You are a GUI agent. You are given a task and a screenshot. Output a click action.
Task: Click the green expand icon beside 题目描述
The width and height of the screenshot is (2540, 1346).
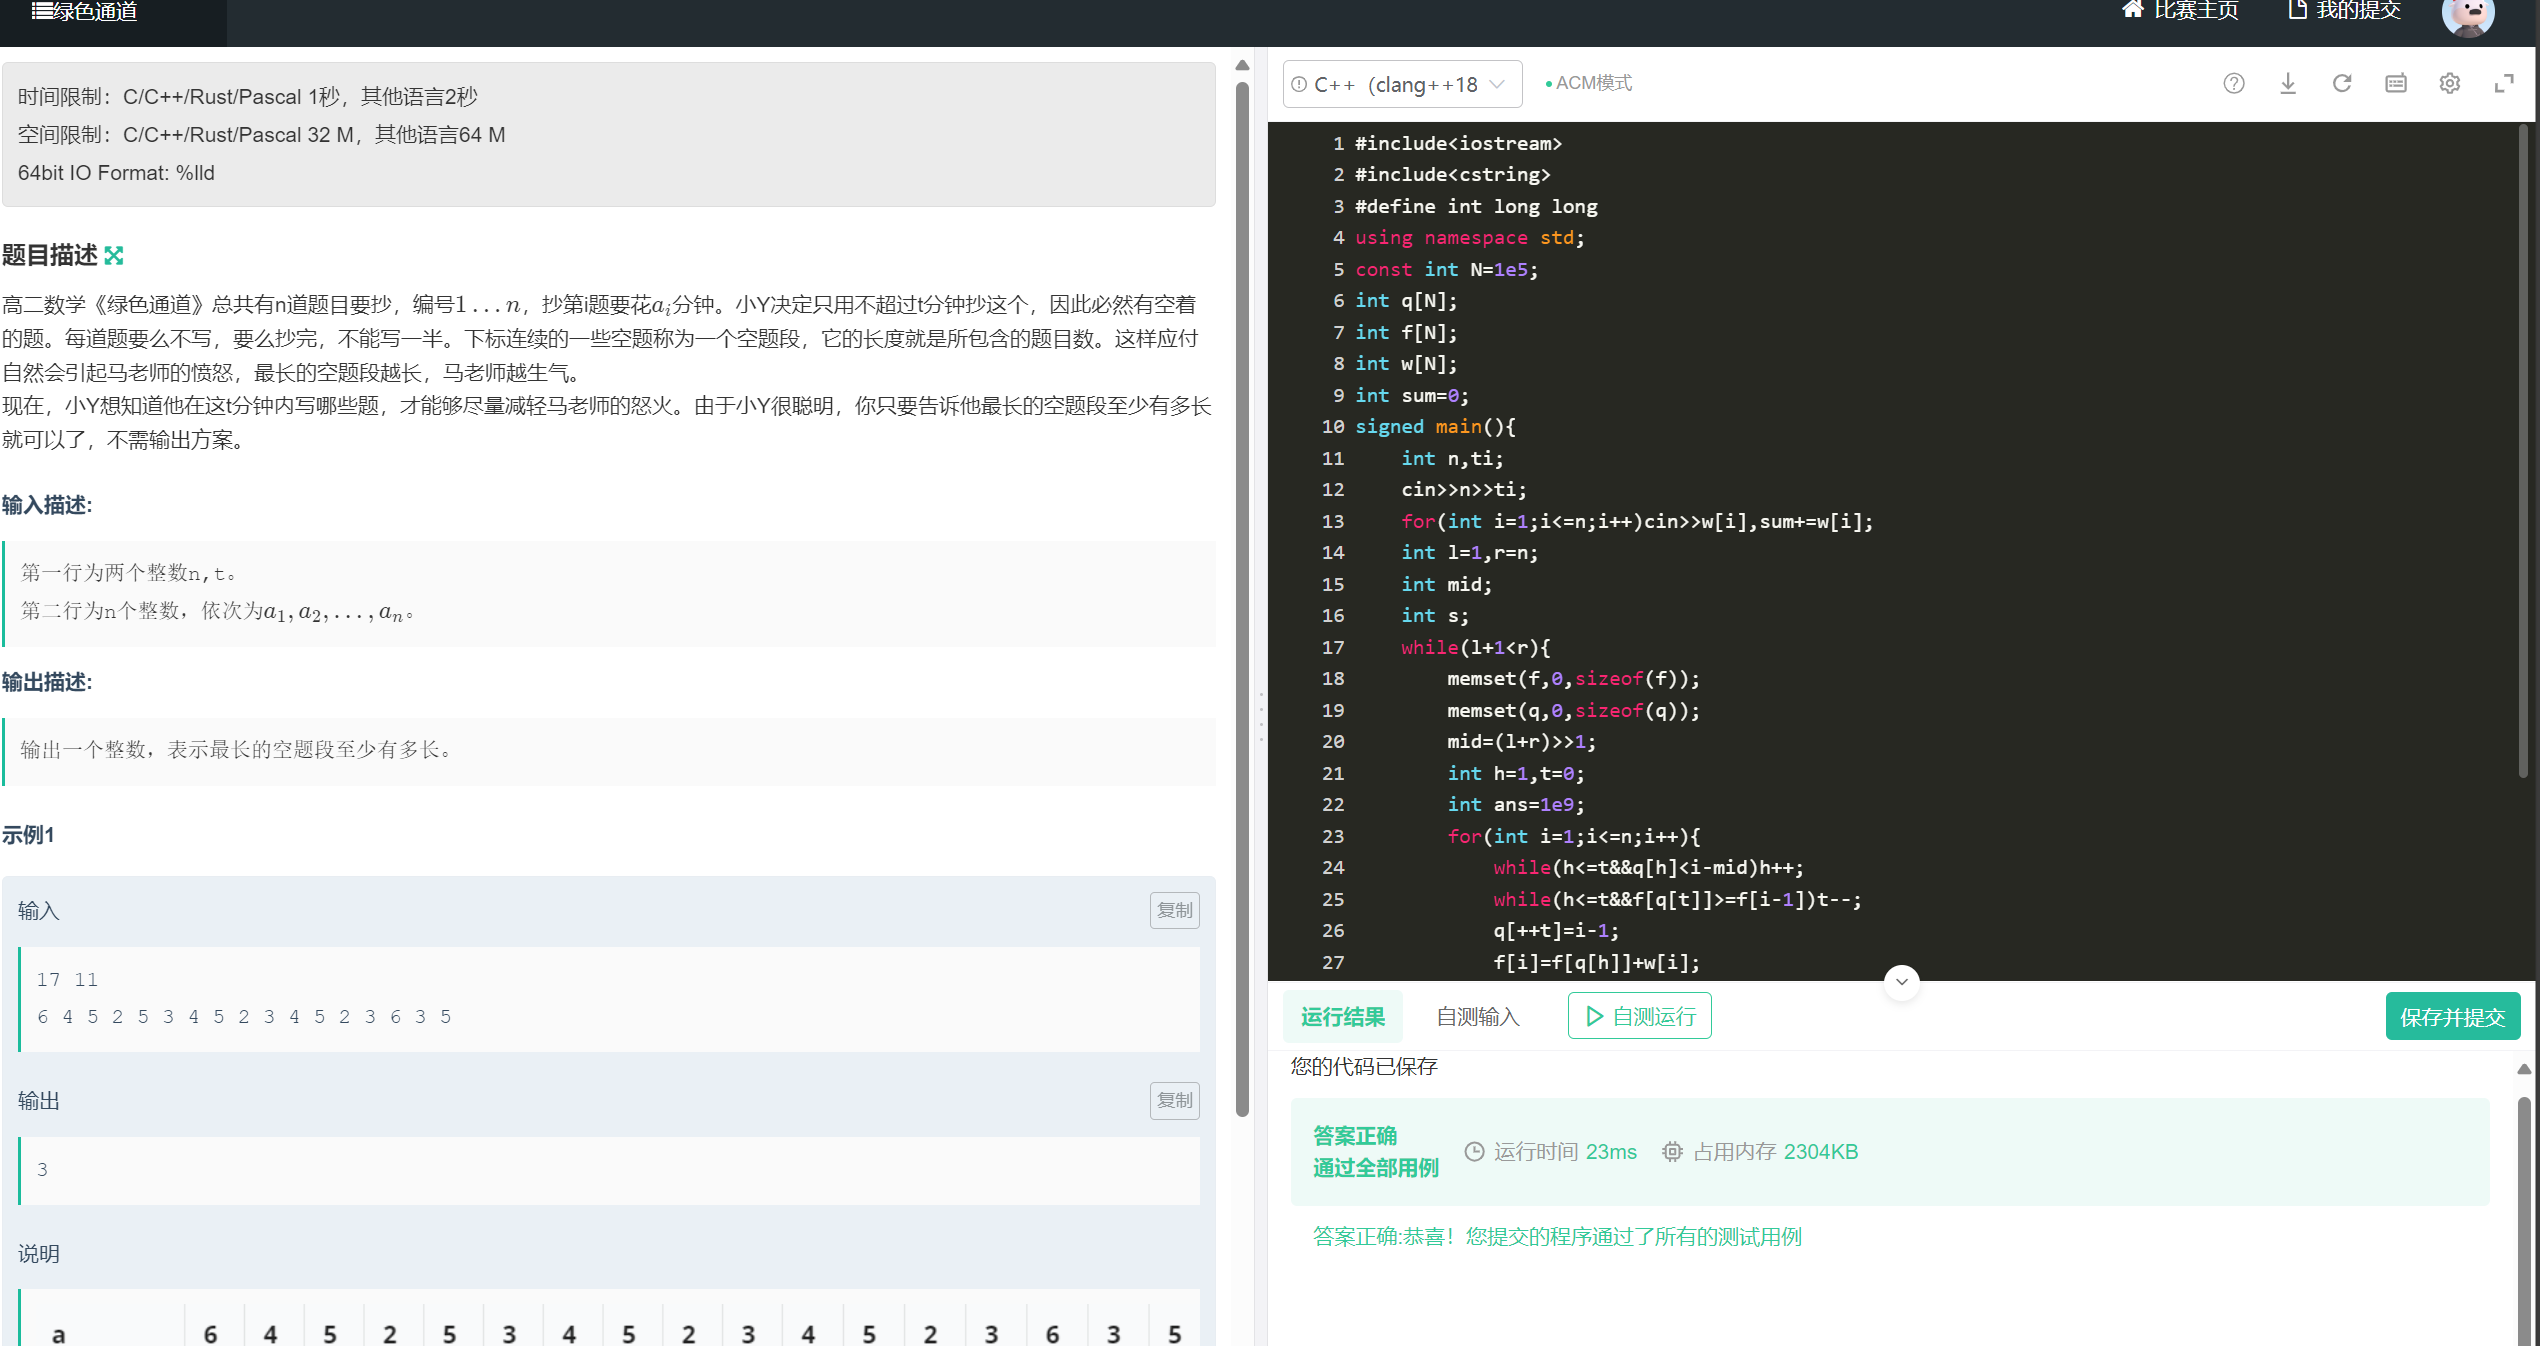pos(114,256)
